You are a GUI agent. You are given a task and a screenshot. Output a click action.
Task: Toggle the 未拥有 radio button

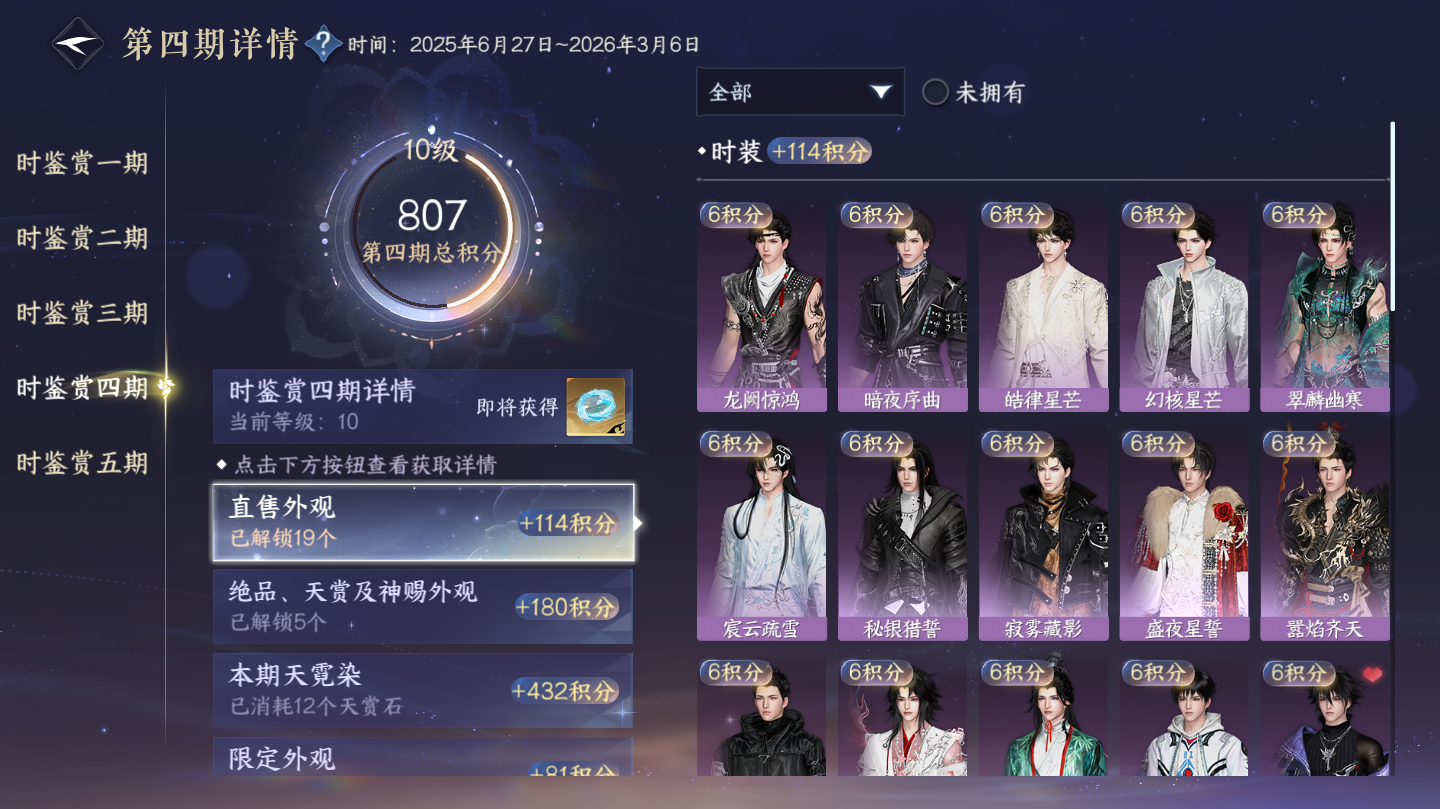(x=935, y=93)
